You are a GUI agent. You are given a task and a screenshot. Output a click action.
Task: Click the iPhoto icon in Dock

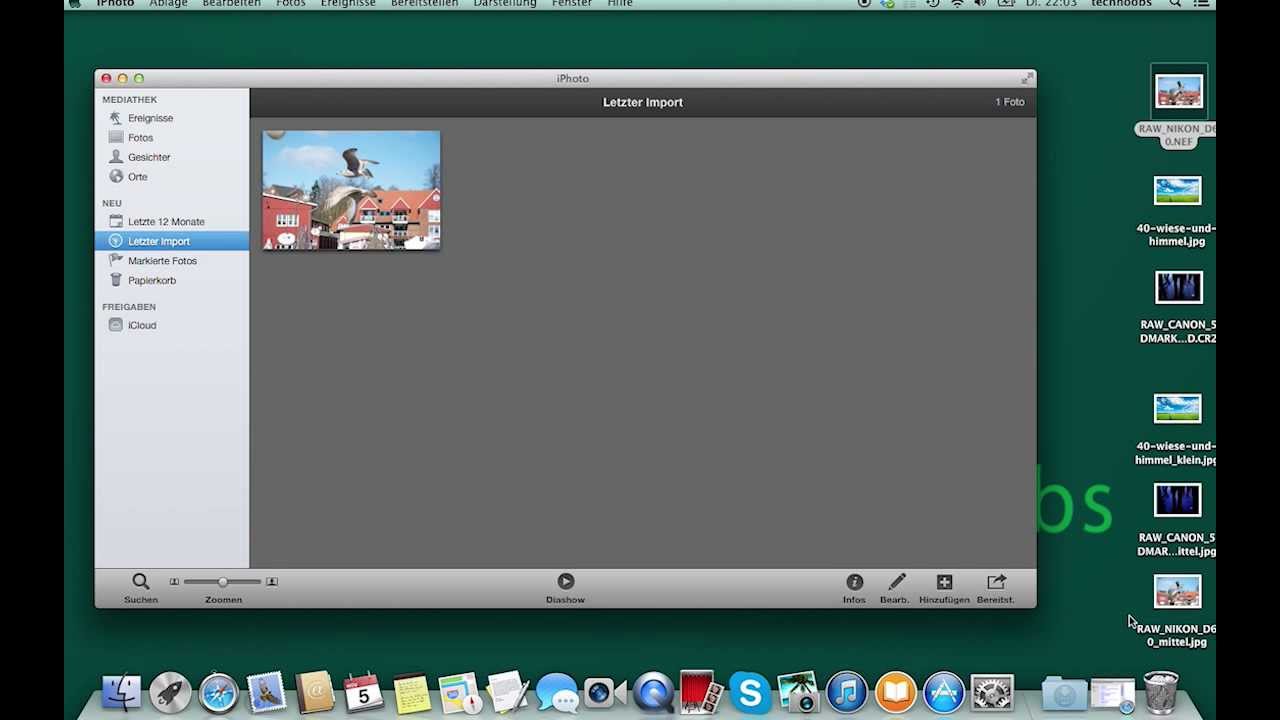(798, 692)
